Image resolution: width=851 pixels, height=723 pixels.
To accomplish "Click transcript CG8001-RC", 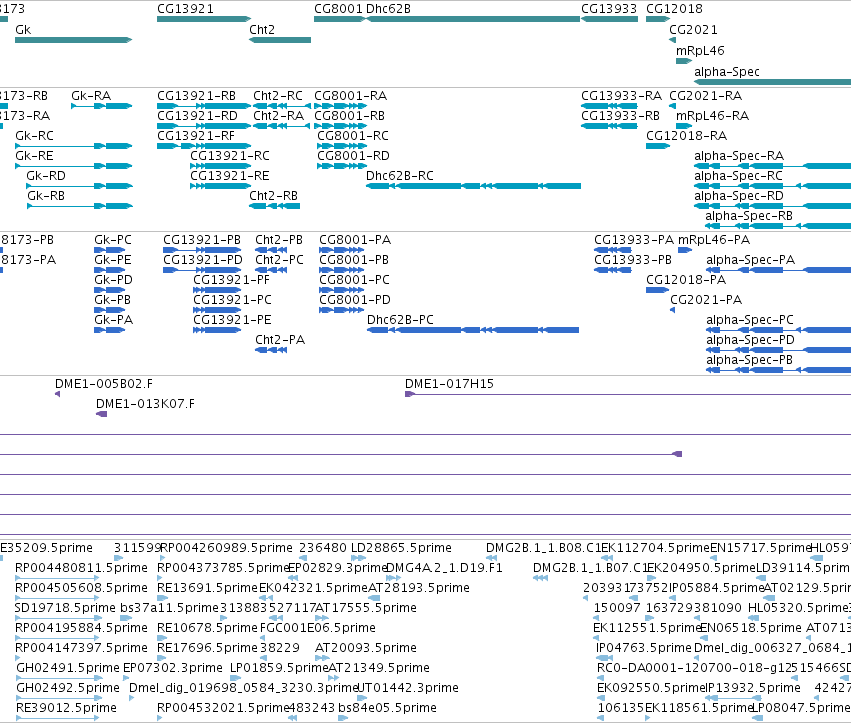I will click(342, 146).
